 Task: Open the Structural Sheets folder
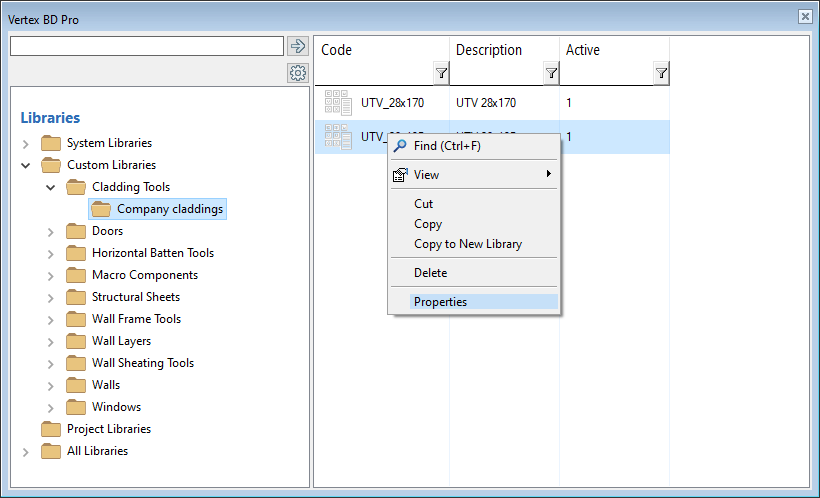tap(136, 297)
